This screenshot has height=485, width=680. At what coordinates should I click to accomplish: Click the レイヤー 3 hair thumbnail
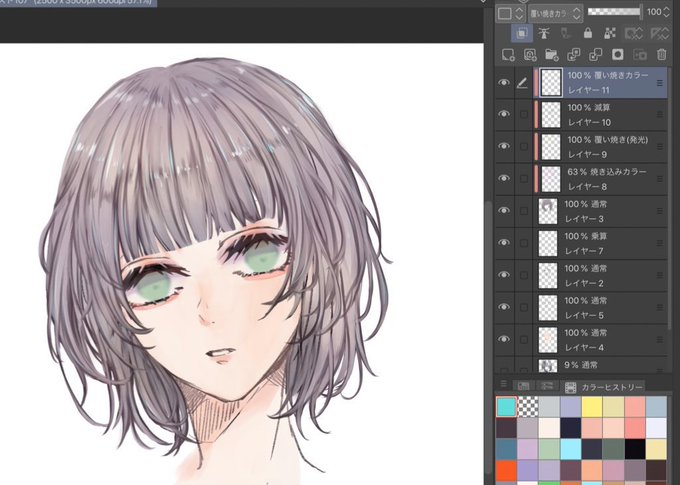[548, 211]
